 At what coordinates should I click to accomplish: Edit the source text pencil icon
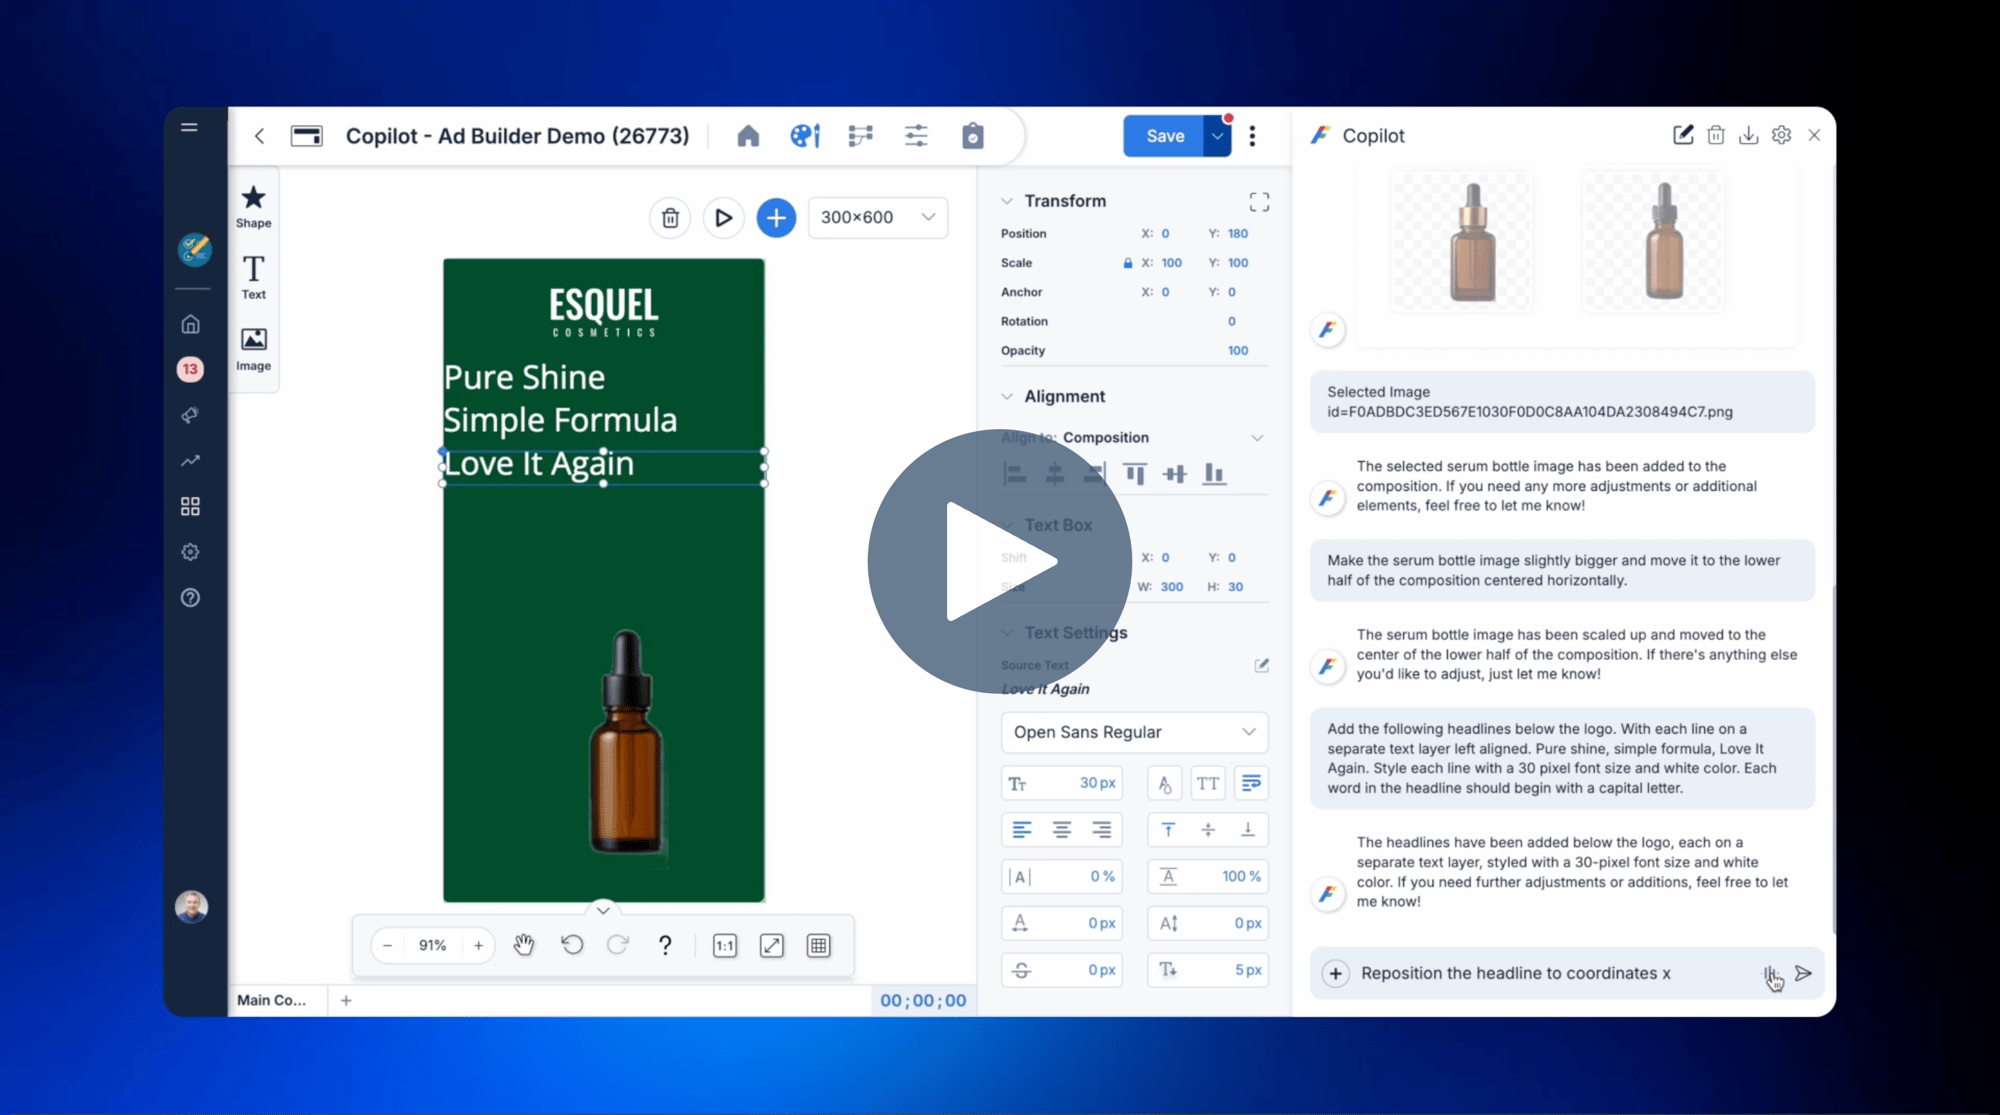click(1261, 666)
